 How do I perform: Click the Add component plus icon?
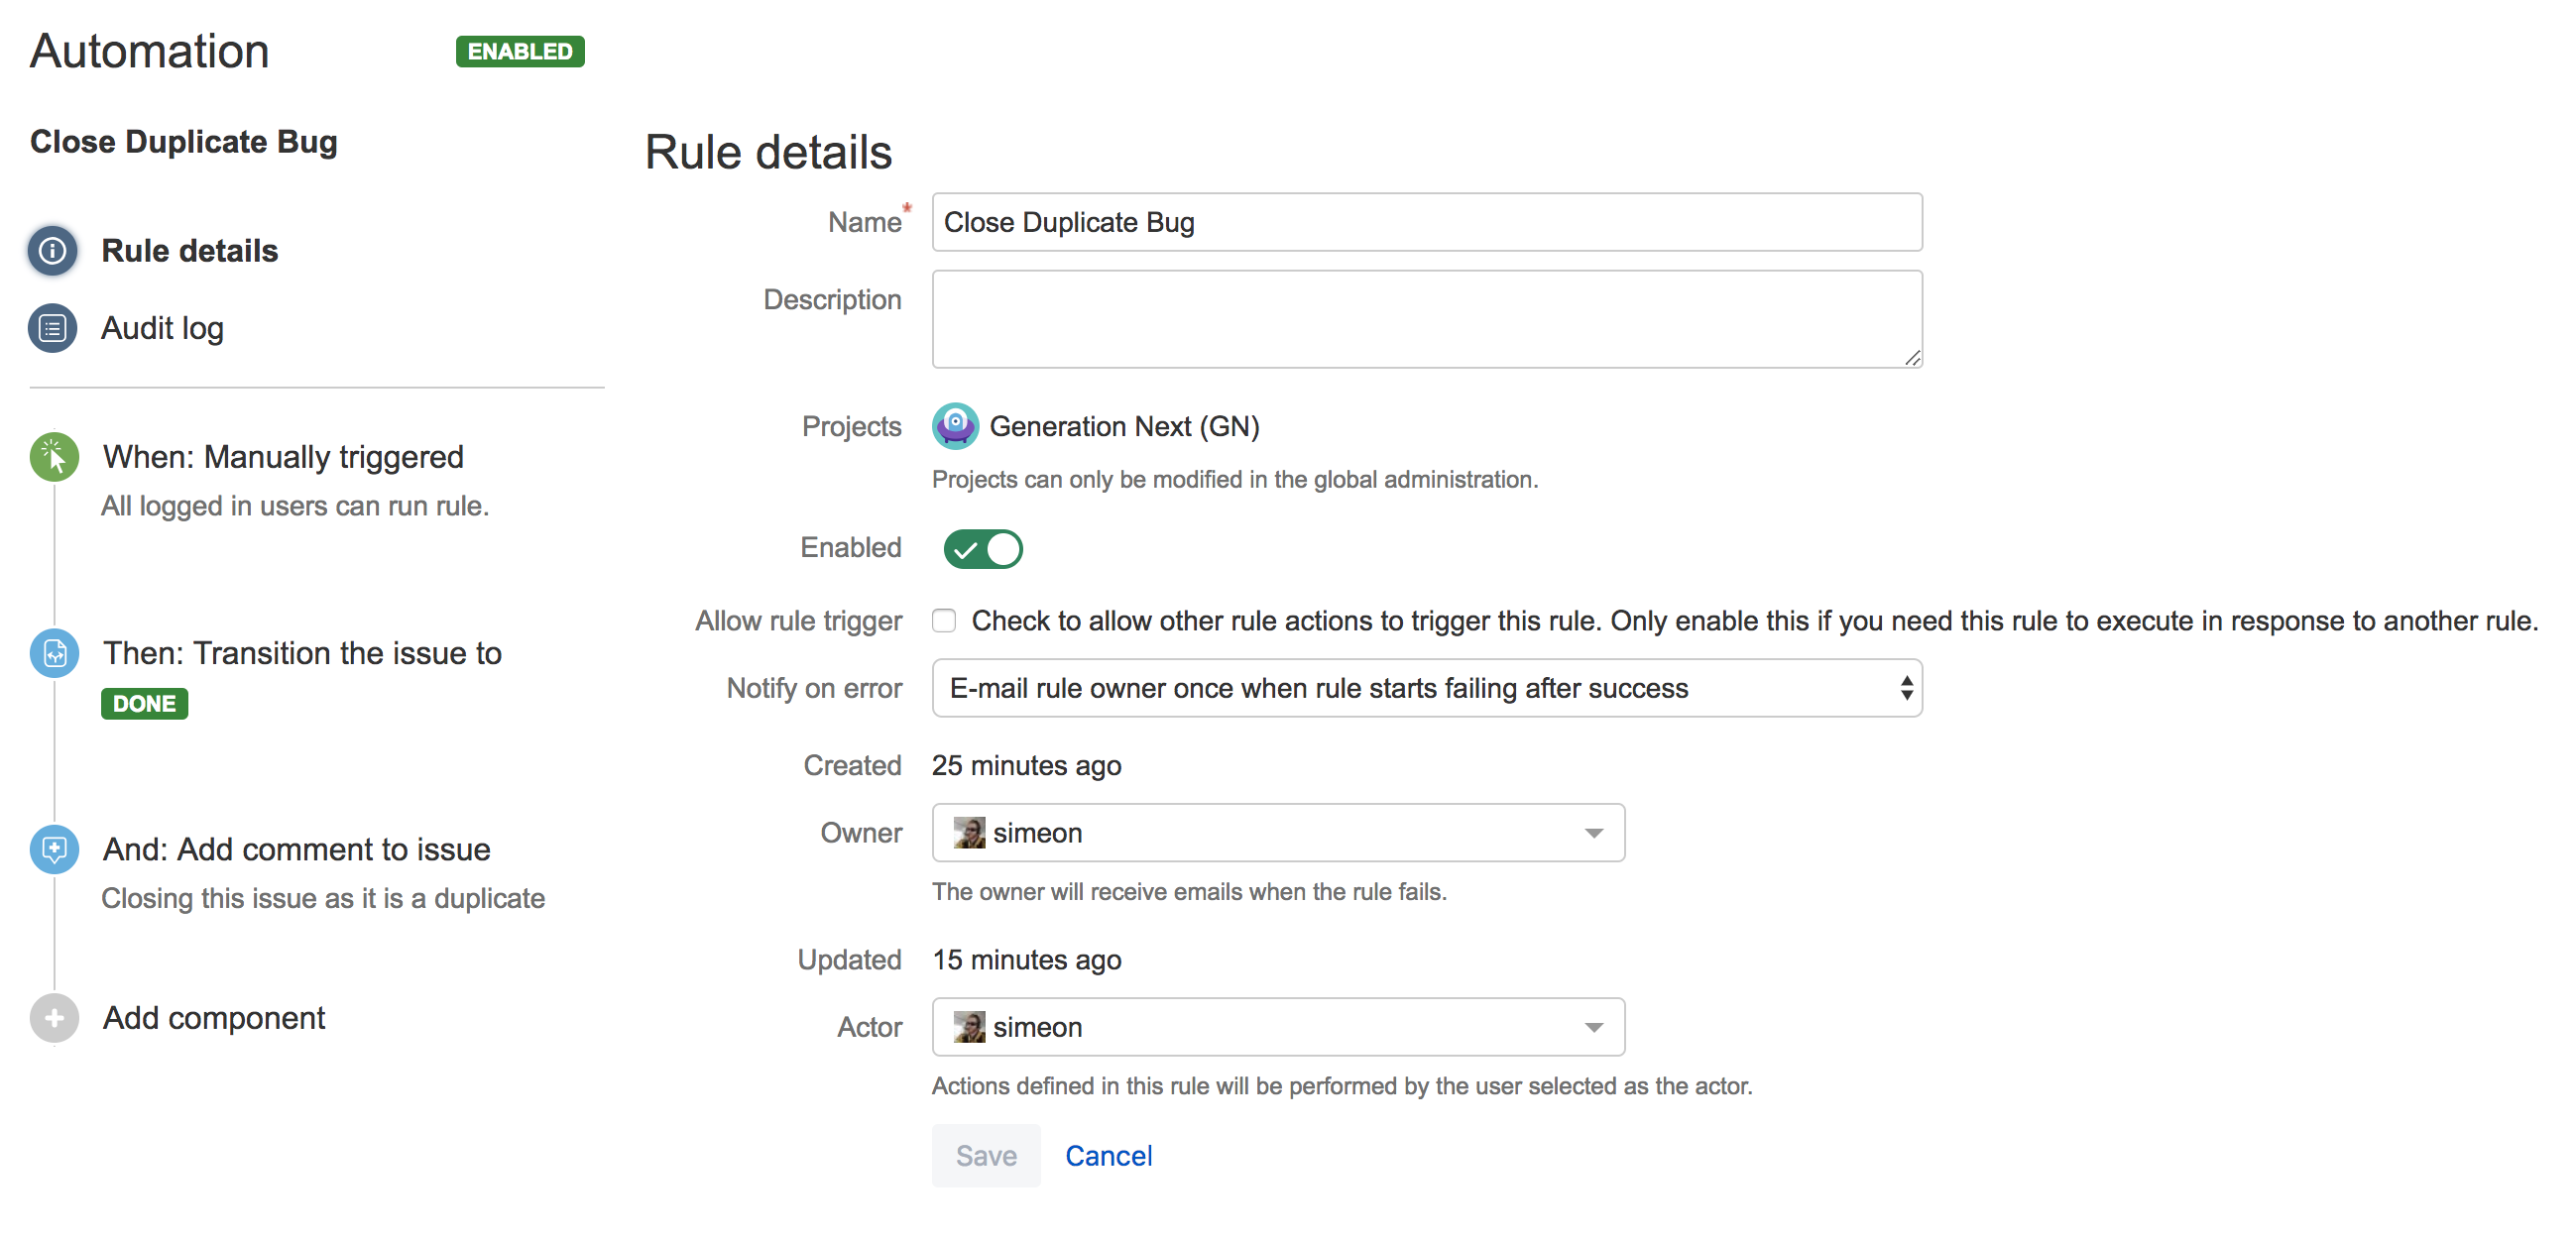coord(54,1018)
